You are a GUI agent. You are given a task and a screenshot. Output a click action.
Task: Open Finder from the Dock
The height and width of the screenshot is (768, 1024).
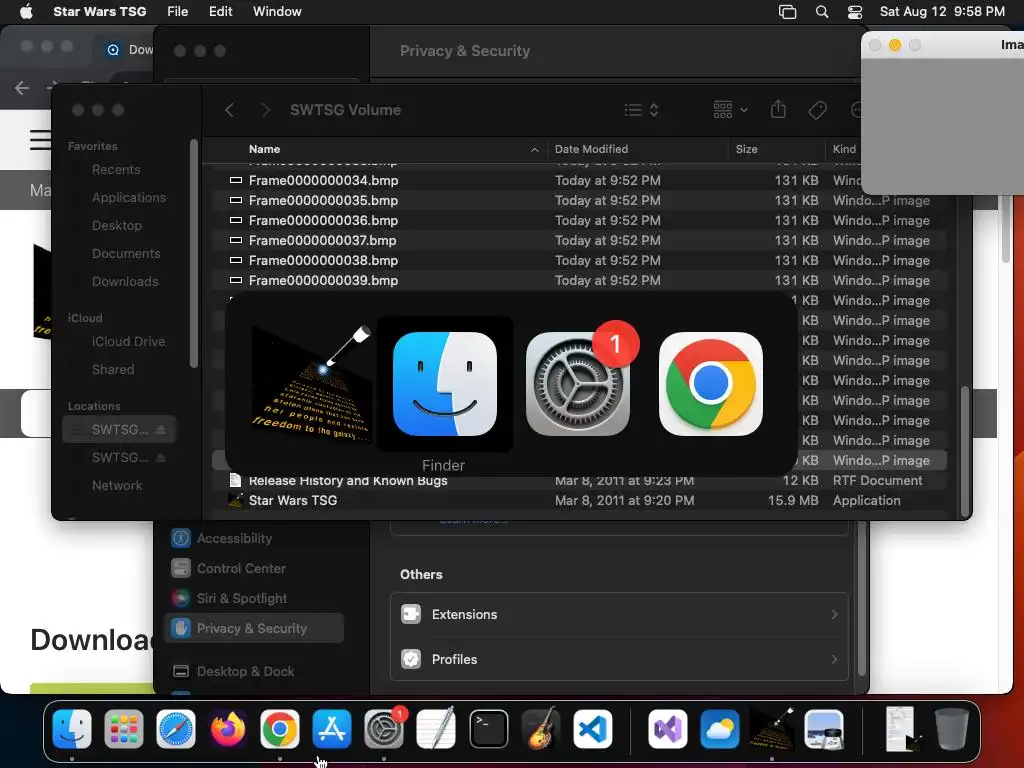click(x=72, y=729)
